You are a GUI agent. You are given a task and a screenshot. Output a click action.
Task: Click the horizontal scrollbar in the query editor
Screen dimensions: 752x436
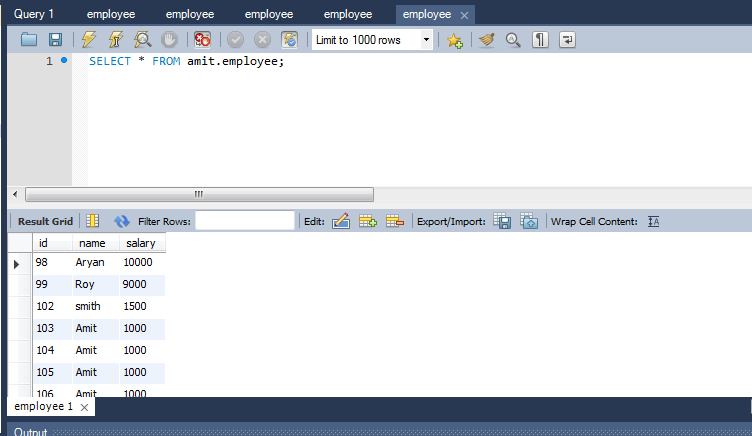[x=198, y=194]
